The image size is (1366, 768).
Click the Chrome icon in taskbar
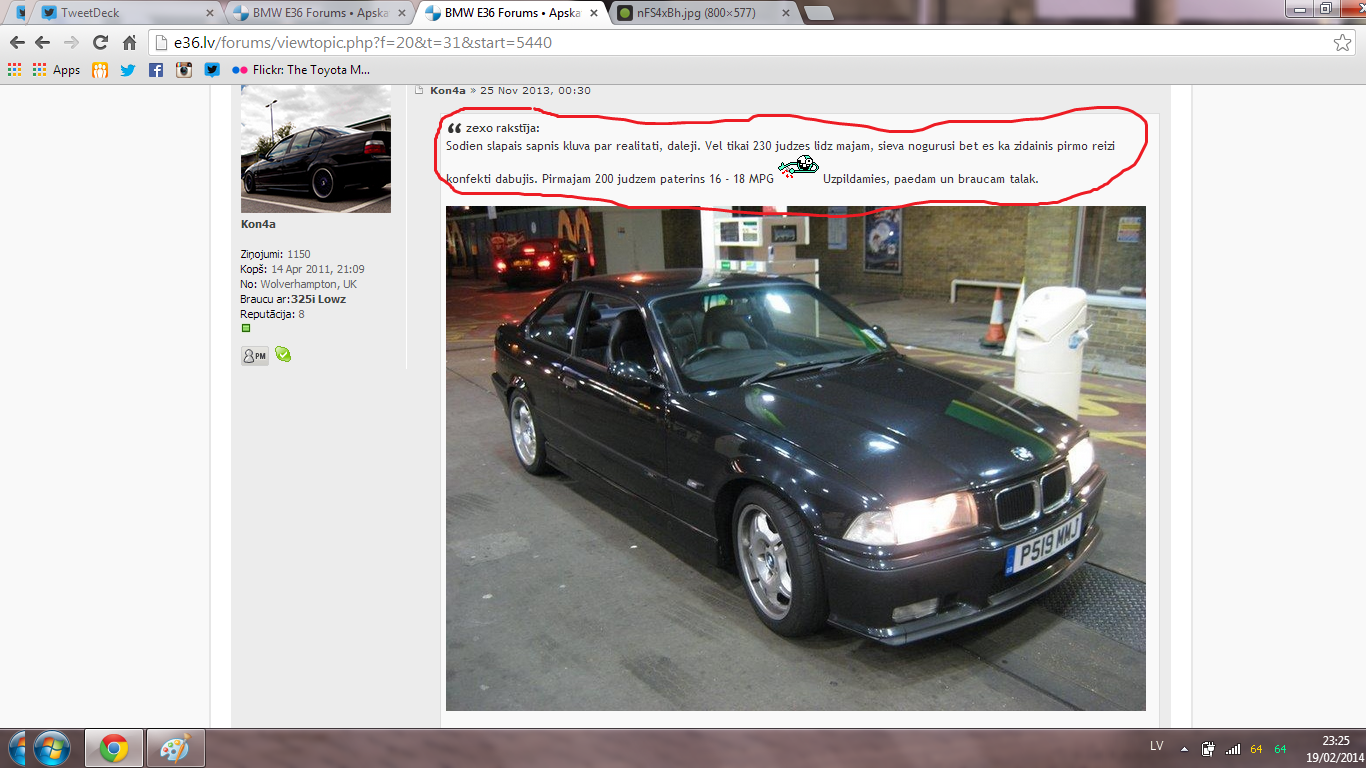pos(113,748)
